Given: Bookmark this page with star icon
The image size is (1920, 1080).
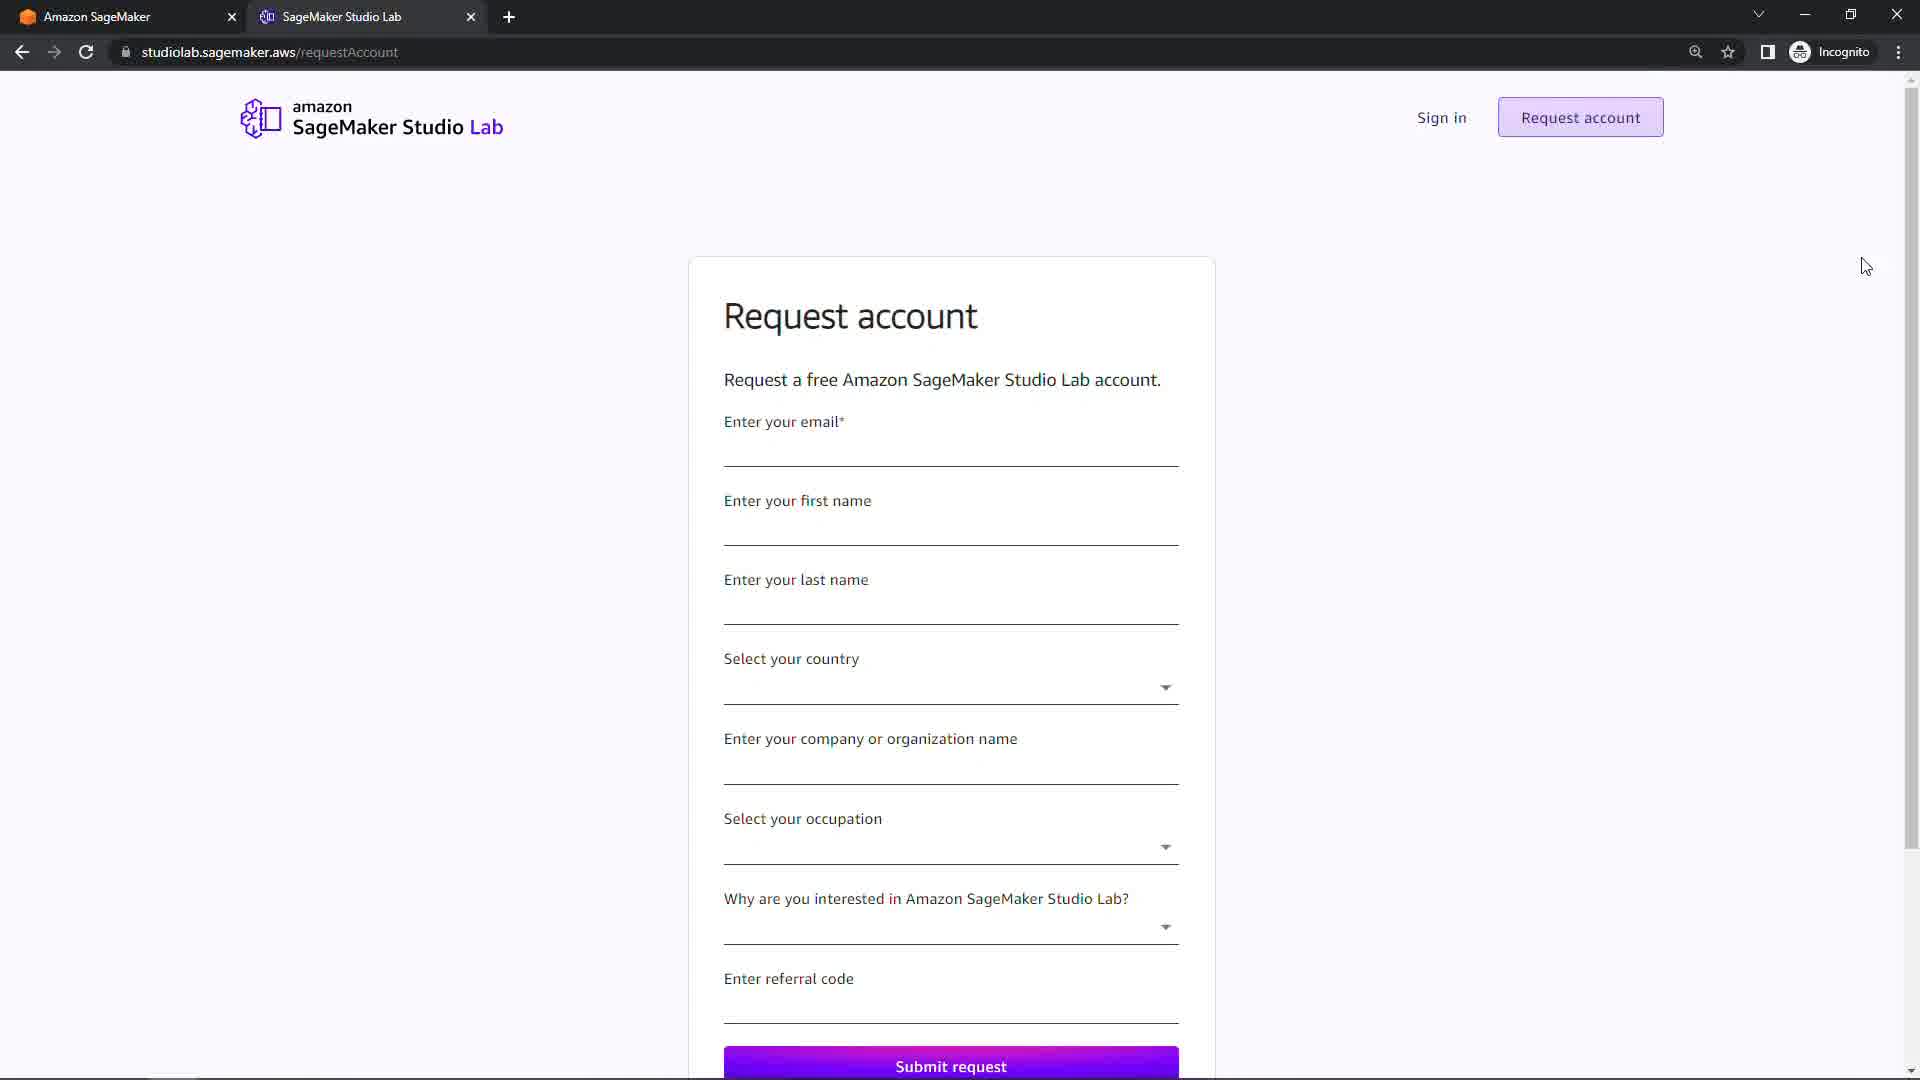Looking at the screenshot, I should click(1728, 52).
